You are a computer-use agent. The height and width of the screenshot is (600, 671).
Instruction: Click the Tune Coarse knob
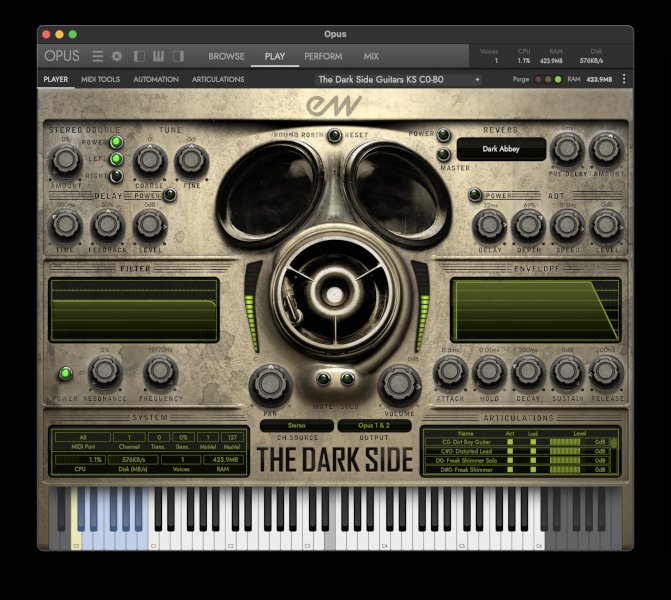tap(149, 160)
